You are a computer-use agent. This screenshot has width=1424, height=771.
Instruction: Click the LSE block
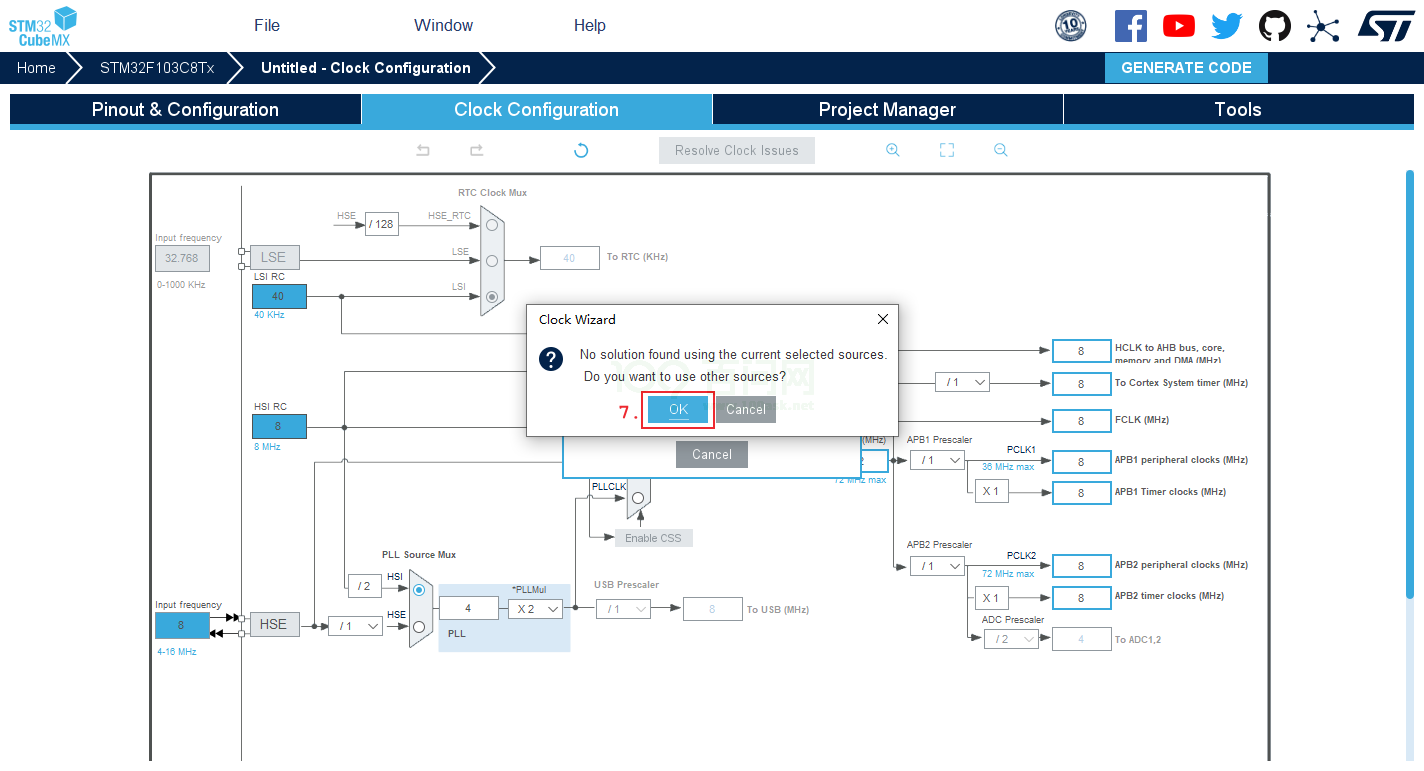[x=274, y=257]
